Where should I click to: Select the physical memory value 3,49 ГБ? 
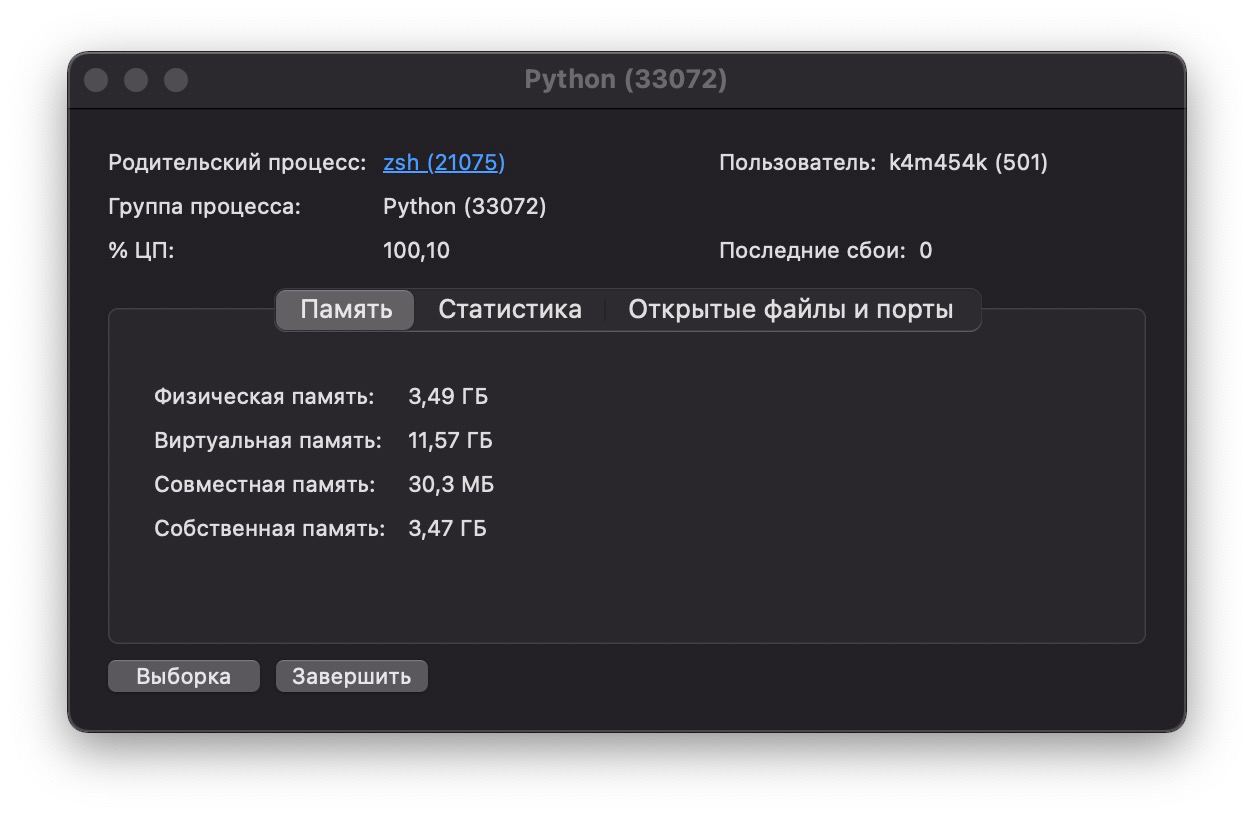448,397
